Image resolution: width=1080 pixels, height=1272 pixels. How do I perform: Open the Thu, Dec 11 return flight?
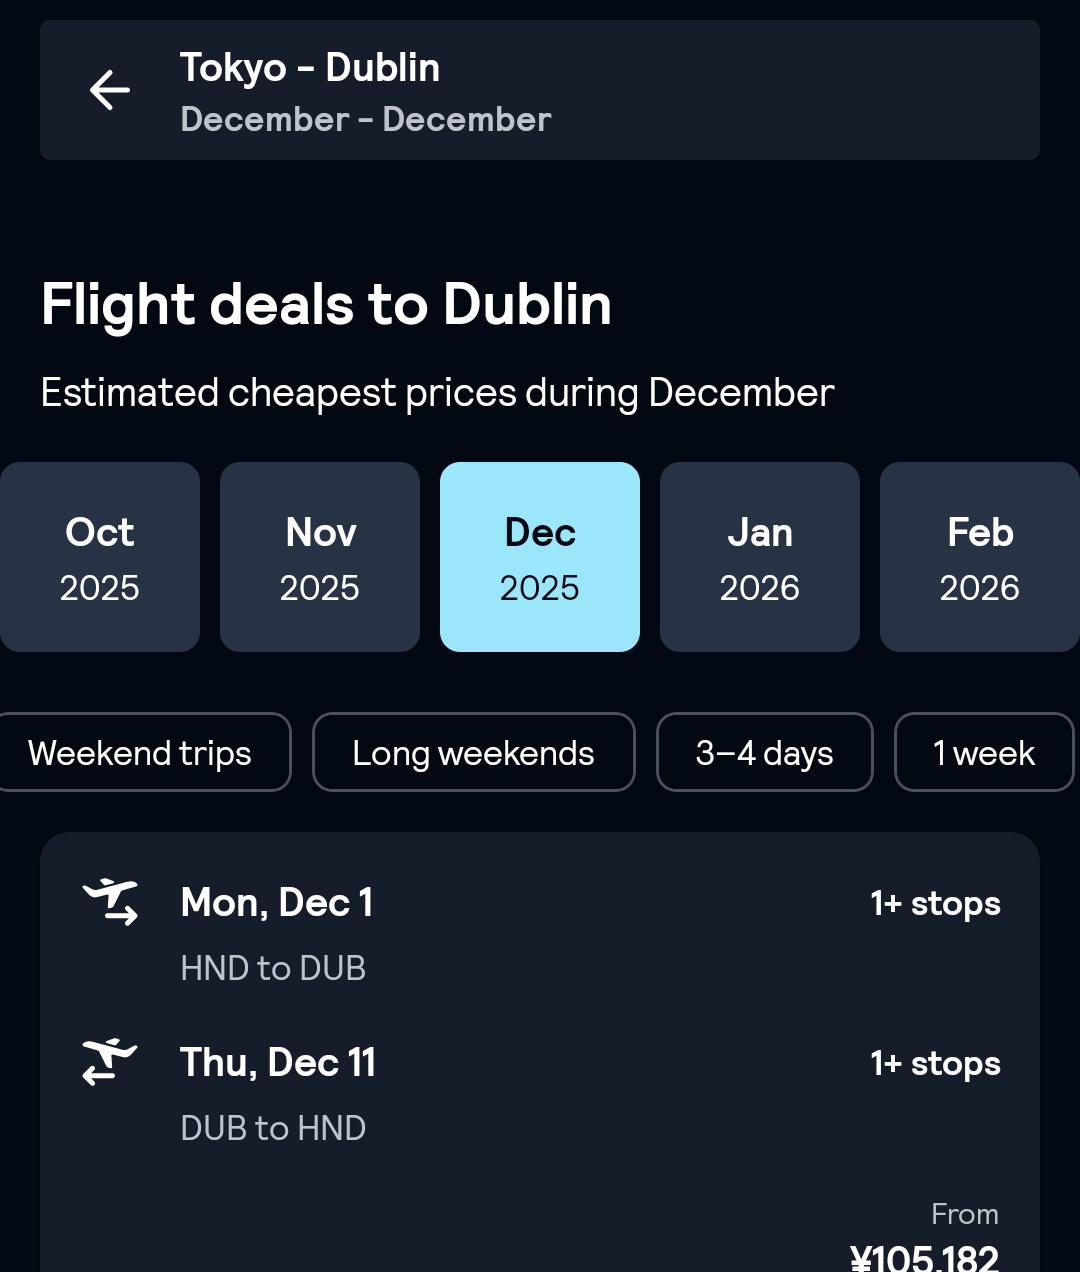point(278,1063)
